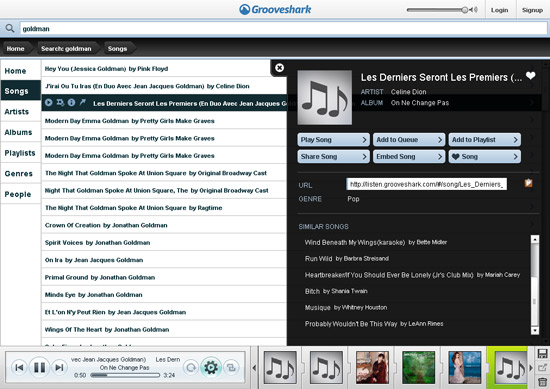Select the second music-note thumbnail in the queue
The width and height of the screenshot is (550, 389).
(326, 367)
